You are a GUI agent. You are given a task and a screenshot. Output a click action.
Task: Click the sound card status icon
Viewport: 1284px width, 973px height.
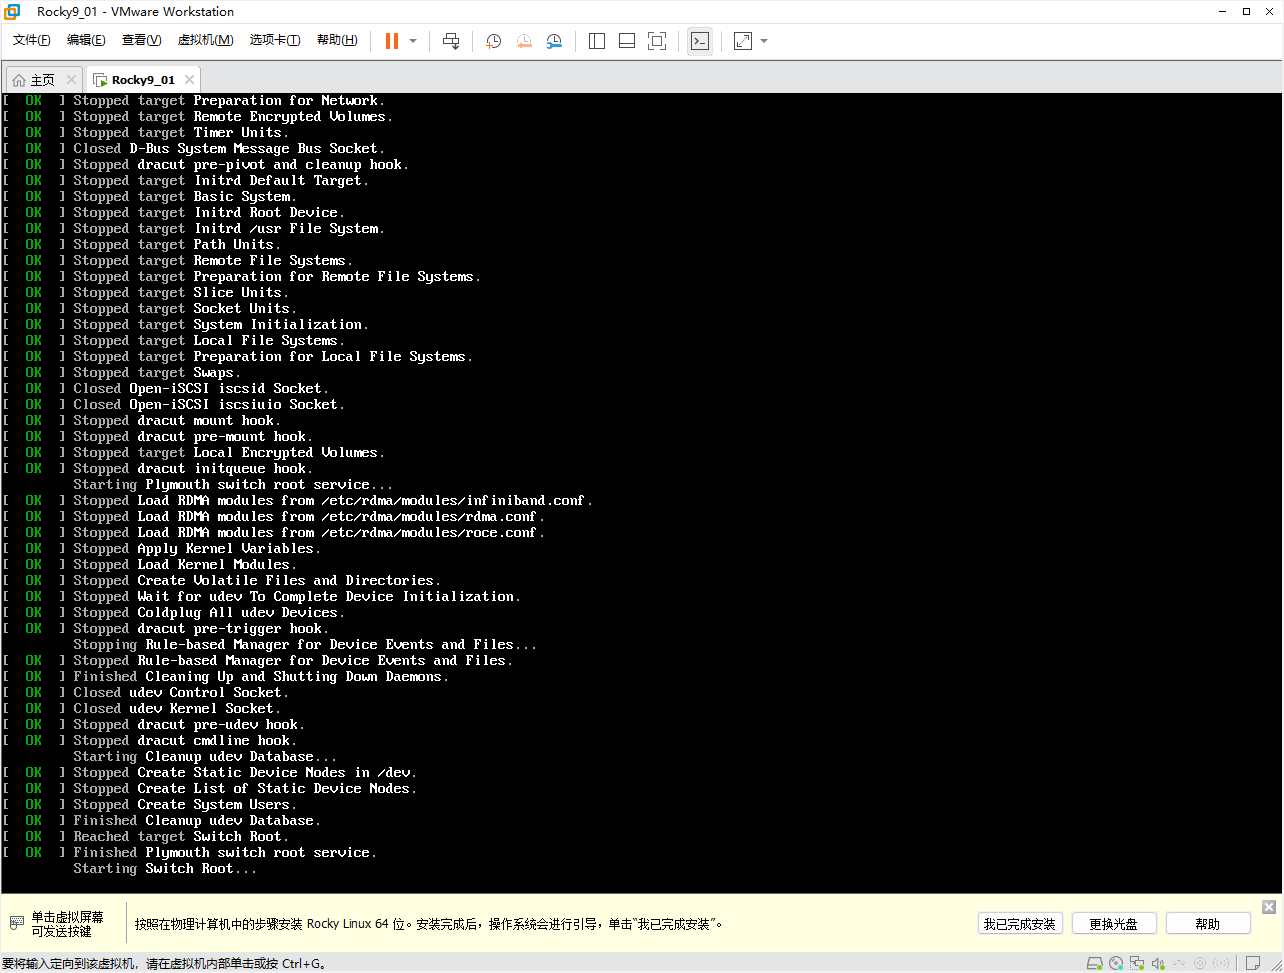click(x=1158, y=963)
